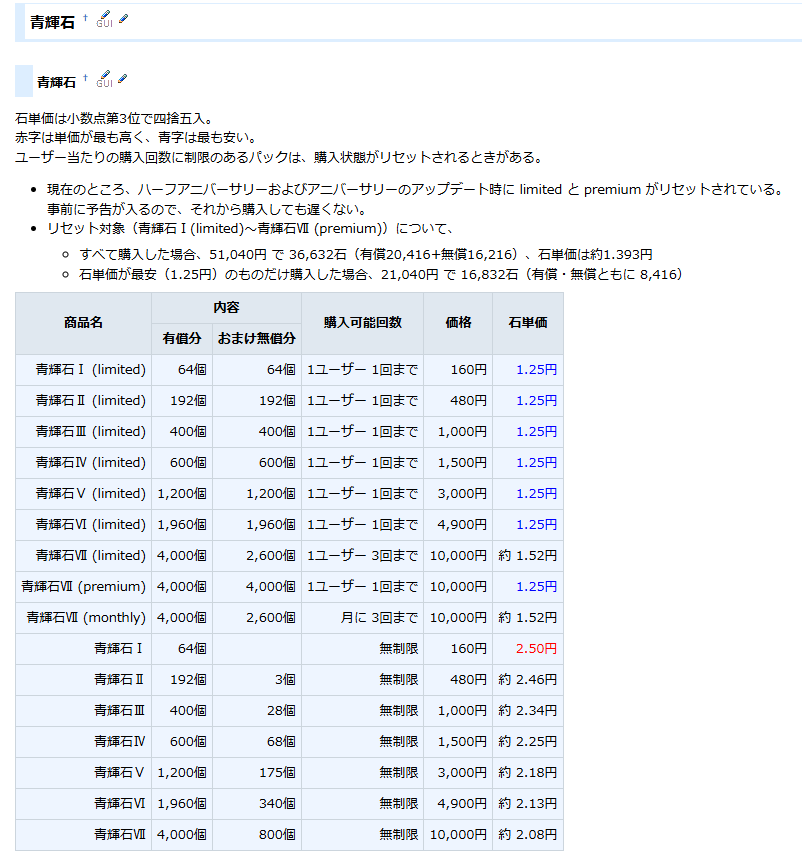The height and width of the screenshot is (861, 802).
Task: Click the 約 2.08円 unit price cell
Action: coord(528,835)
